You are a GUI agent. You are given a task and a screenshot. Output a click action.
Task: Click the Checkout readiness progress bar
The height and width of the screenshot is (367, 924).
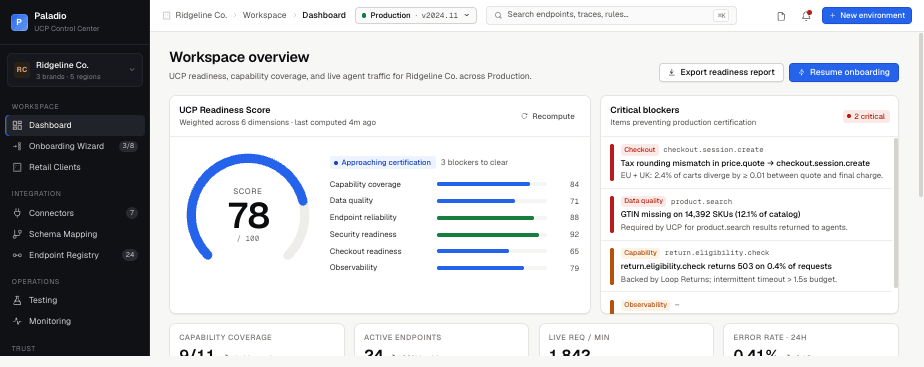(492, 251)
